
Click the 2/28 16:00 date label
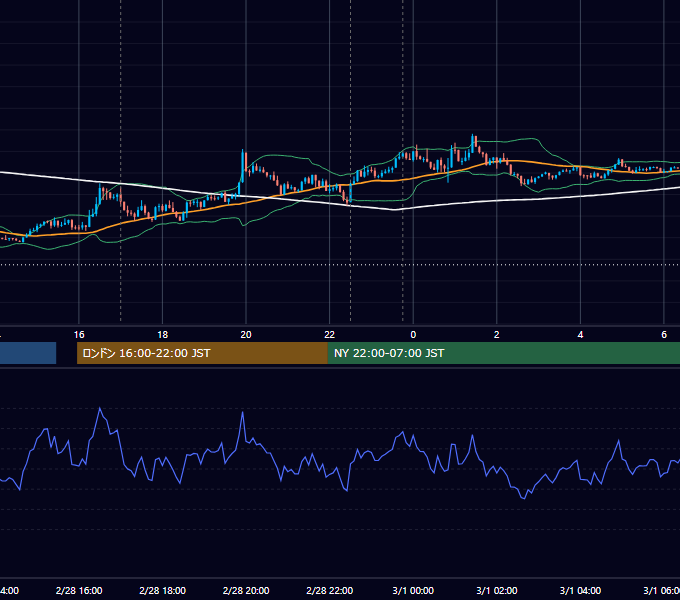click(x=79, y=590)
